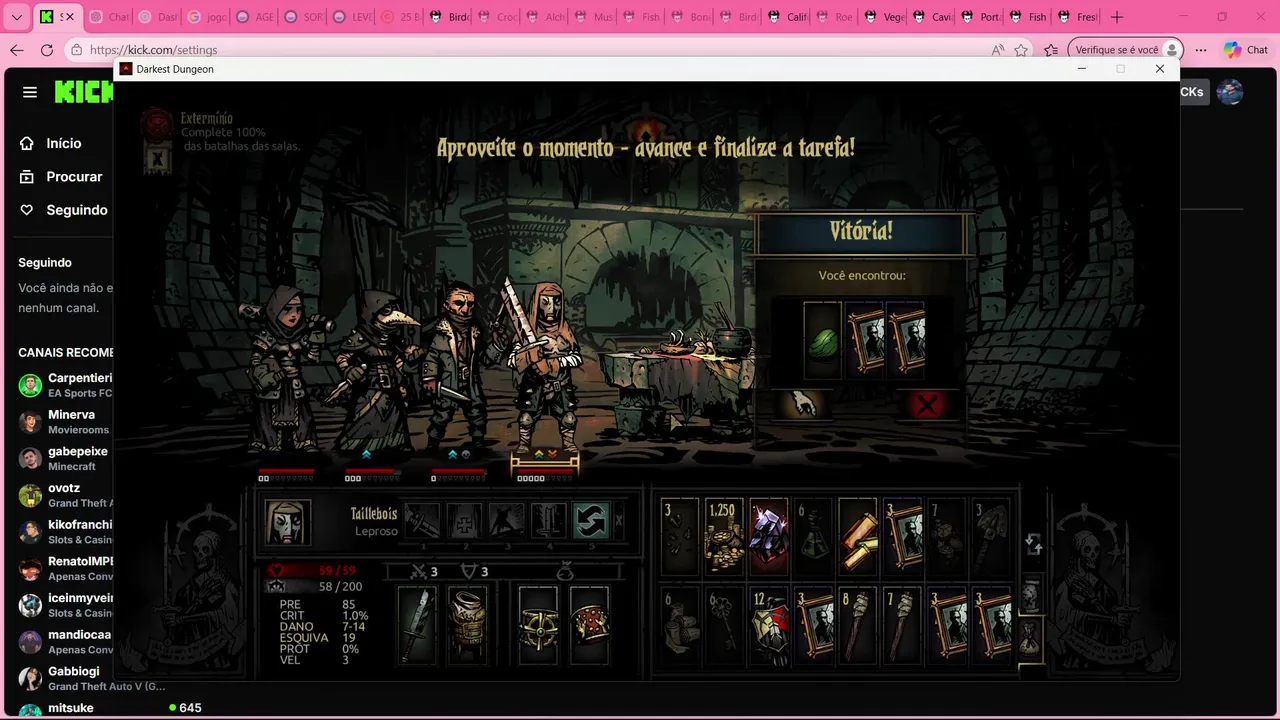Image resolution: width=1280 pixels, height=720 pixels.
Task: Click the equipped sword weapon slot
Action: (417, 625)
